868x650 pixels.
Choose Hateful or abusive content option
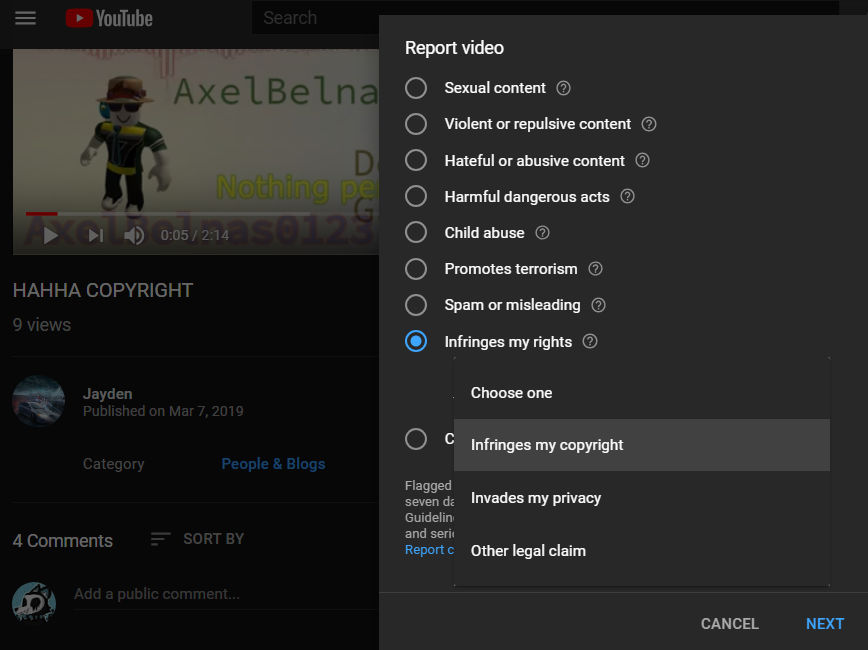416,160
